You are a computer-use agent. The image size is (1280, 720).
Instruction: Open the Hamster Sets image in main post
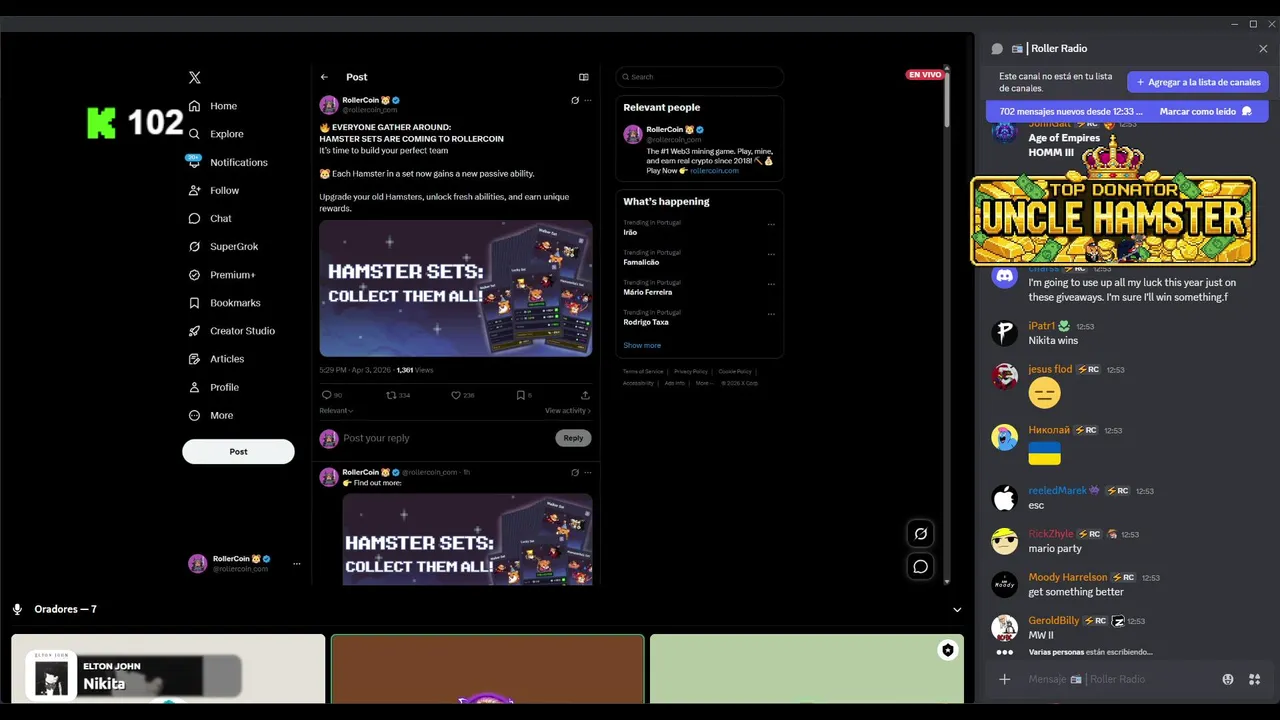456,289
